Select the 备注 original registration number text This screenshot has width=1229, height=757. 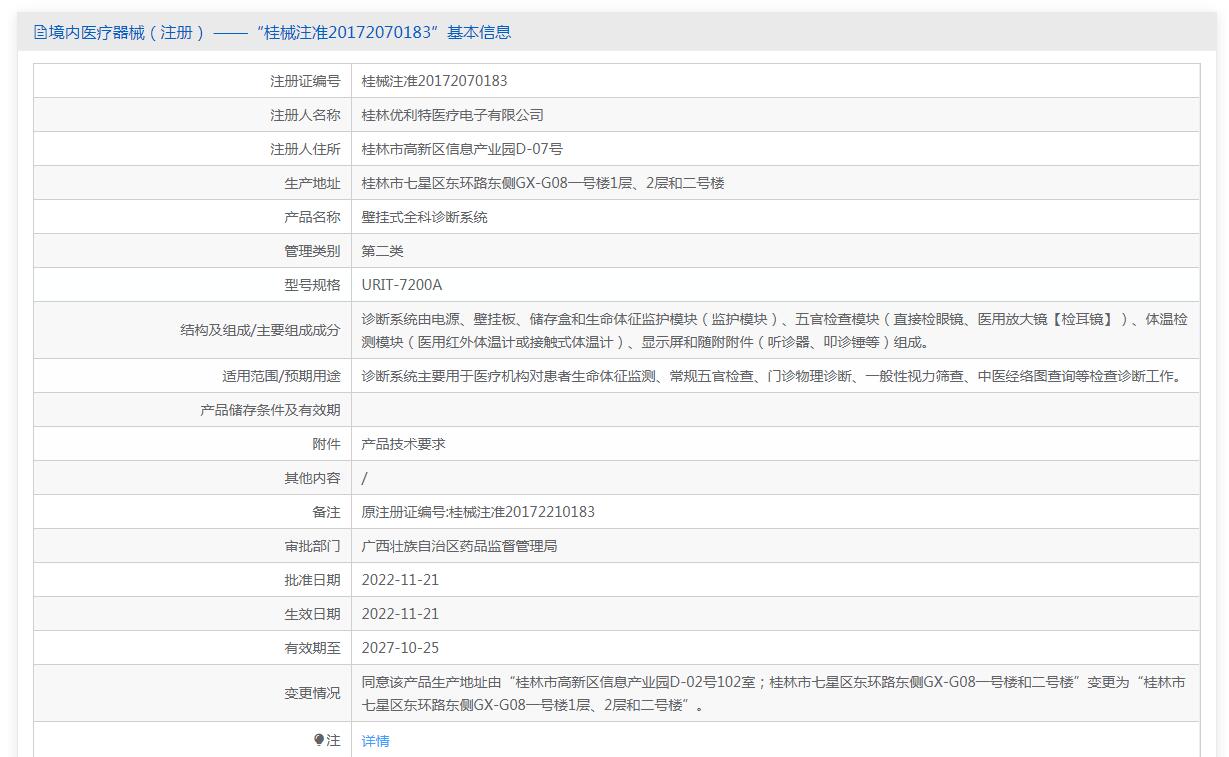click(x=478, y=512)
